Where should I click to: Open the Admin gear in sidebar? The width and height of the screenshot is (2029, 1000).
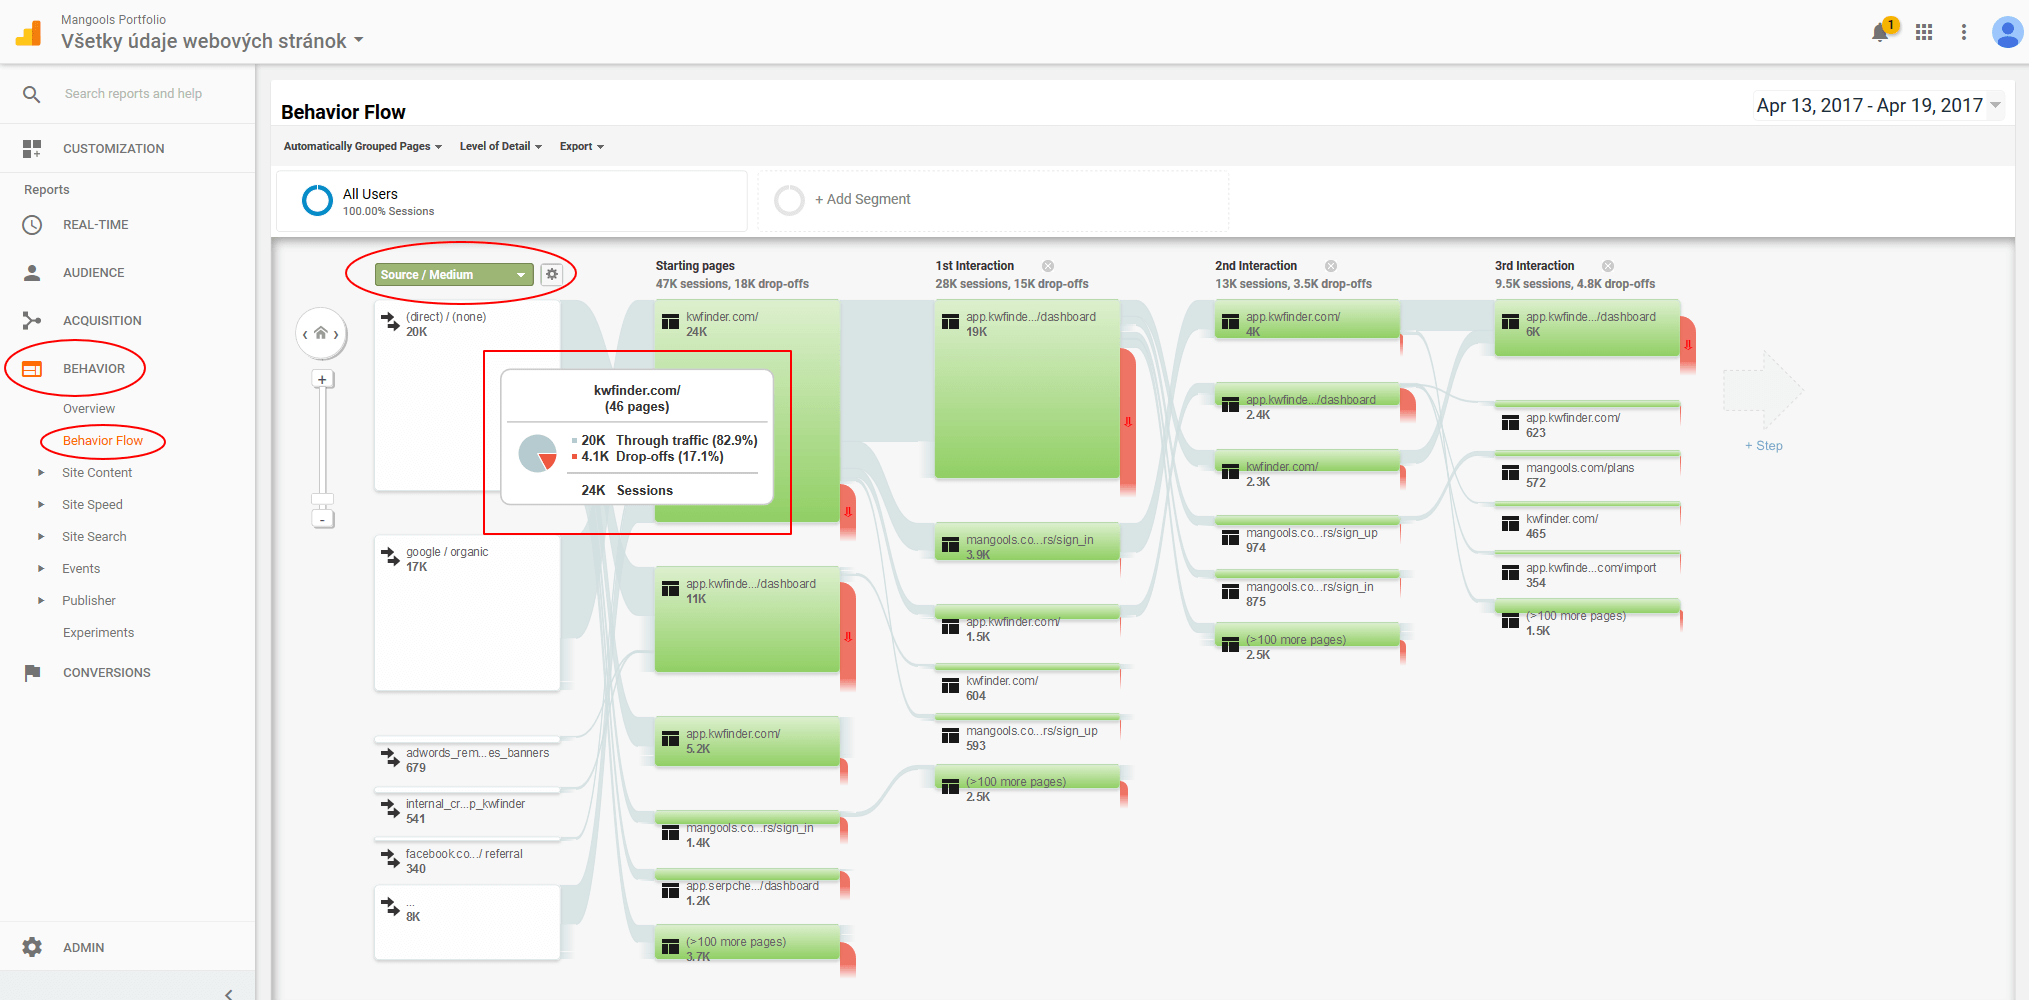[33, 947]
